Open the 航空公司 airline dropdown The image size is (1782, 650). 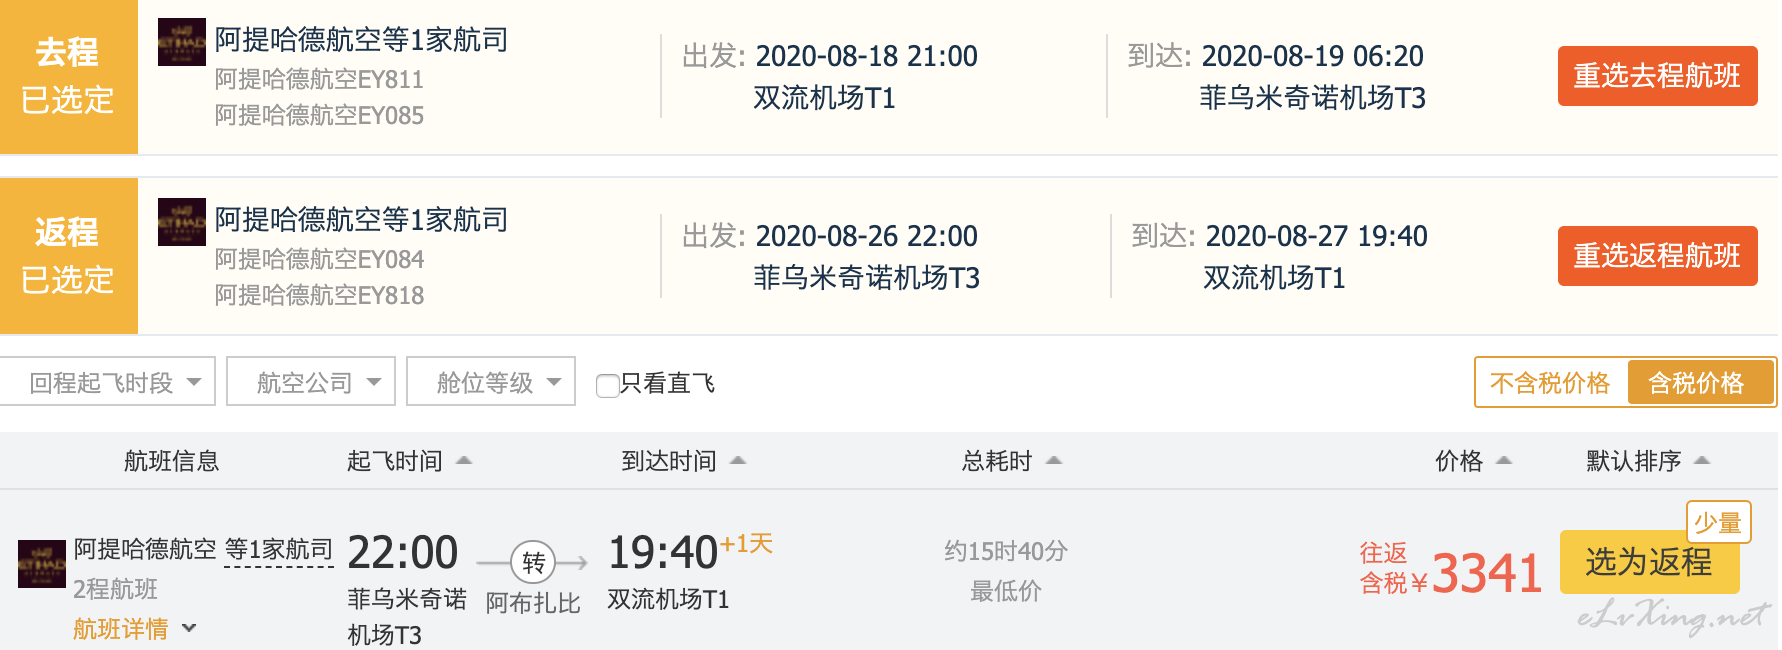click(311, 382)
